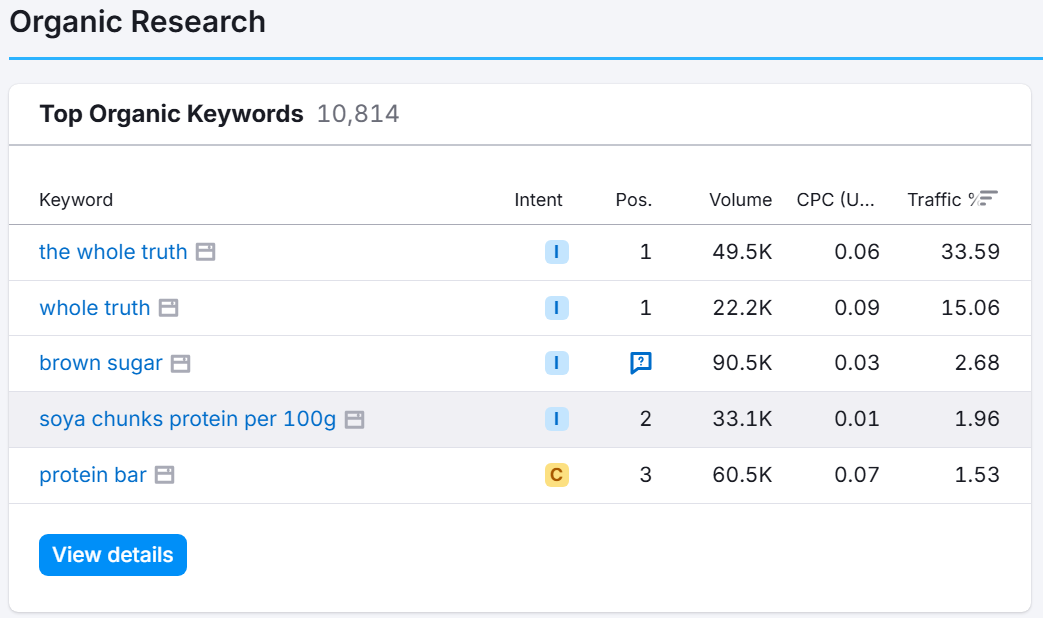The height and width of the screenshot is (618, 1043).
Task: Click the Informational intent badge for brown sugar
Action: [x=557, y=363]
